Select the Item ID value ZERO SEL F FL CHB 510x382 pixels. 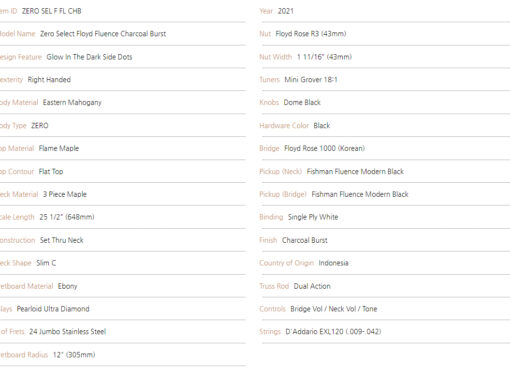(52, 11)
